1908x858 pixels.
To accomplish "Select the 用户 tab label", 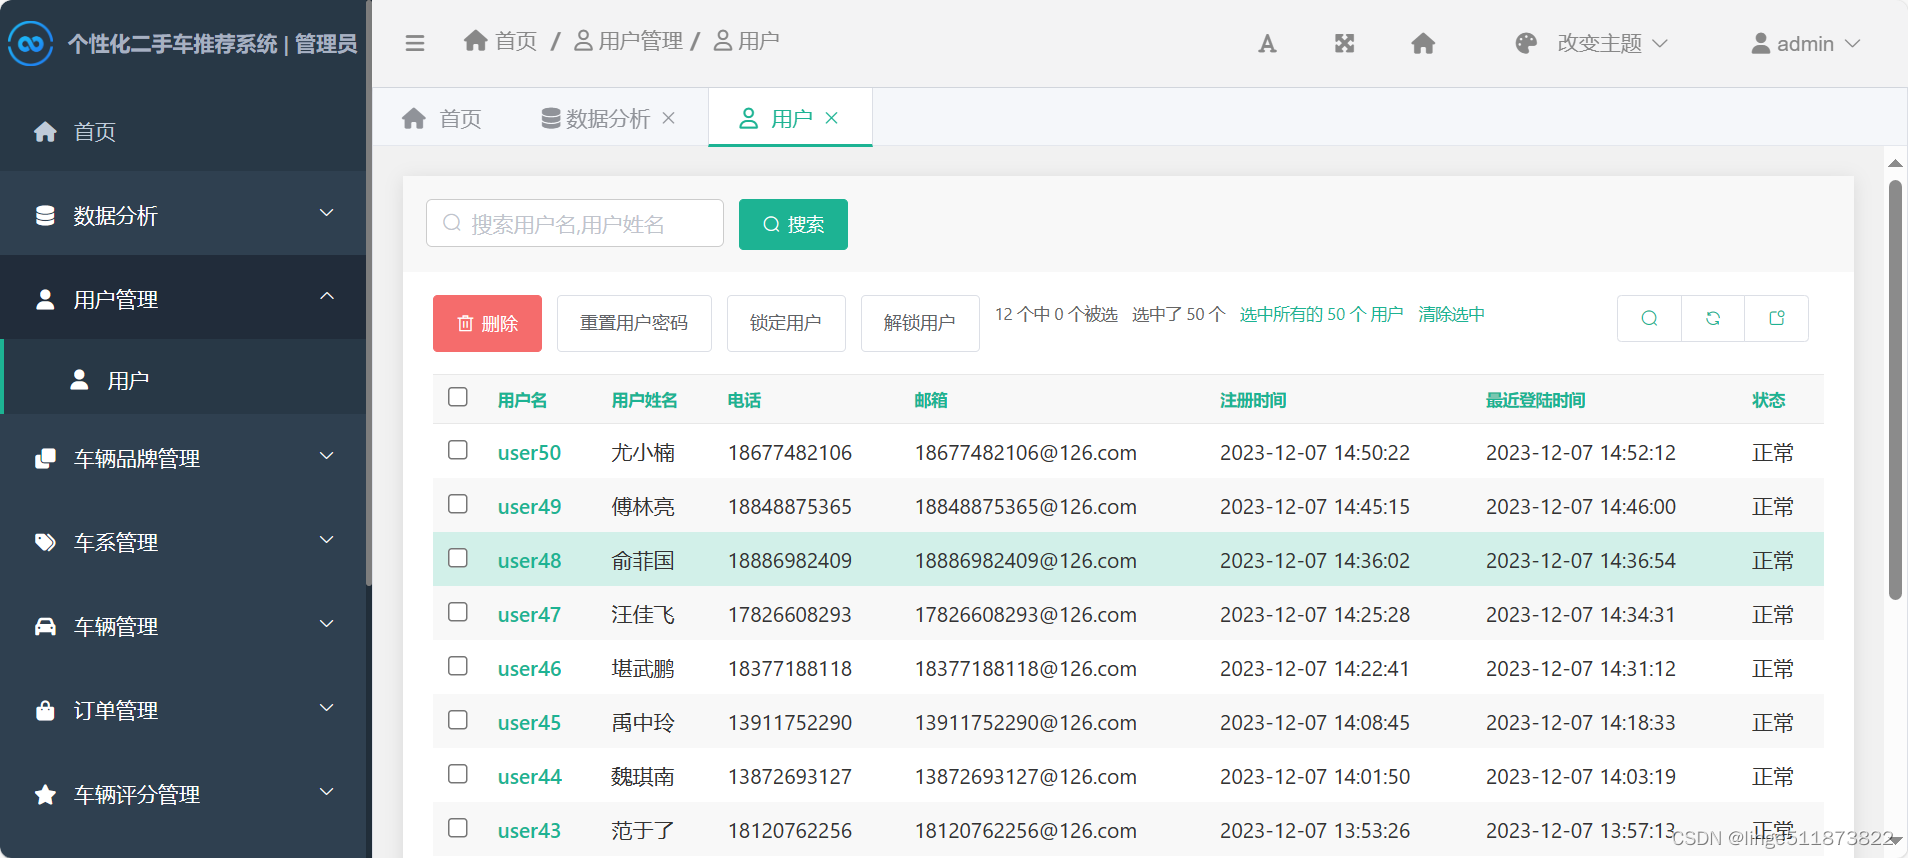I will (791, 119).
